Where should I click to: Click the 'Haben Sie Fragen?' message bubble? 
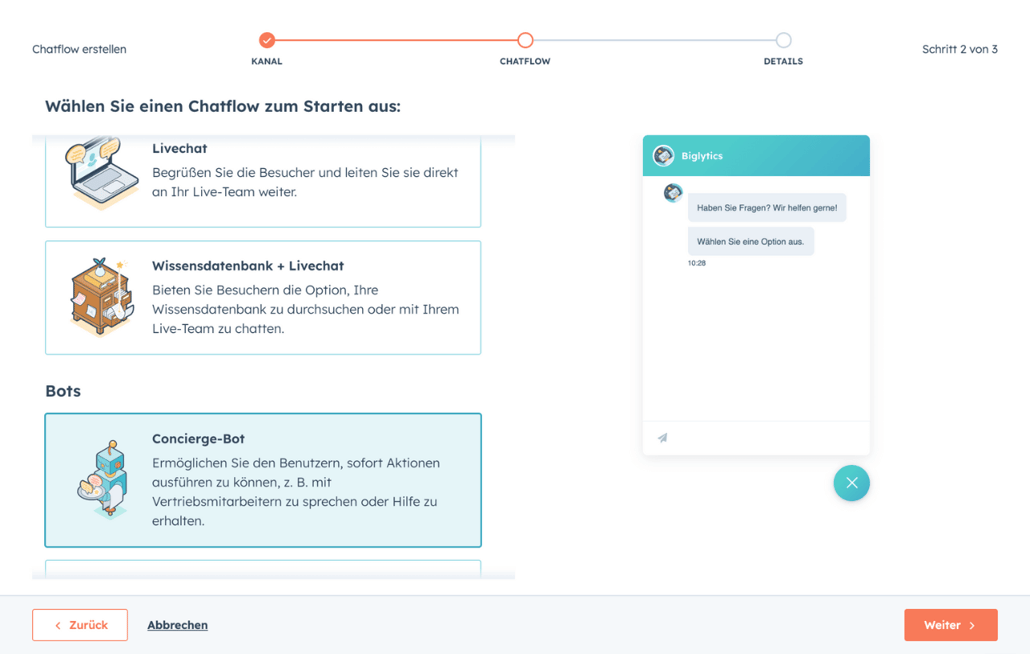[767, 207]
